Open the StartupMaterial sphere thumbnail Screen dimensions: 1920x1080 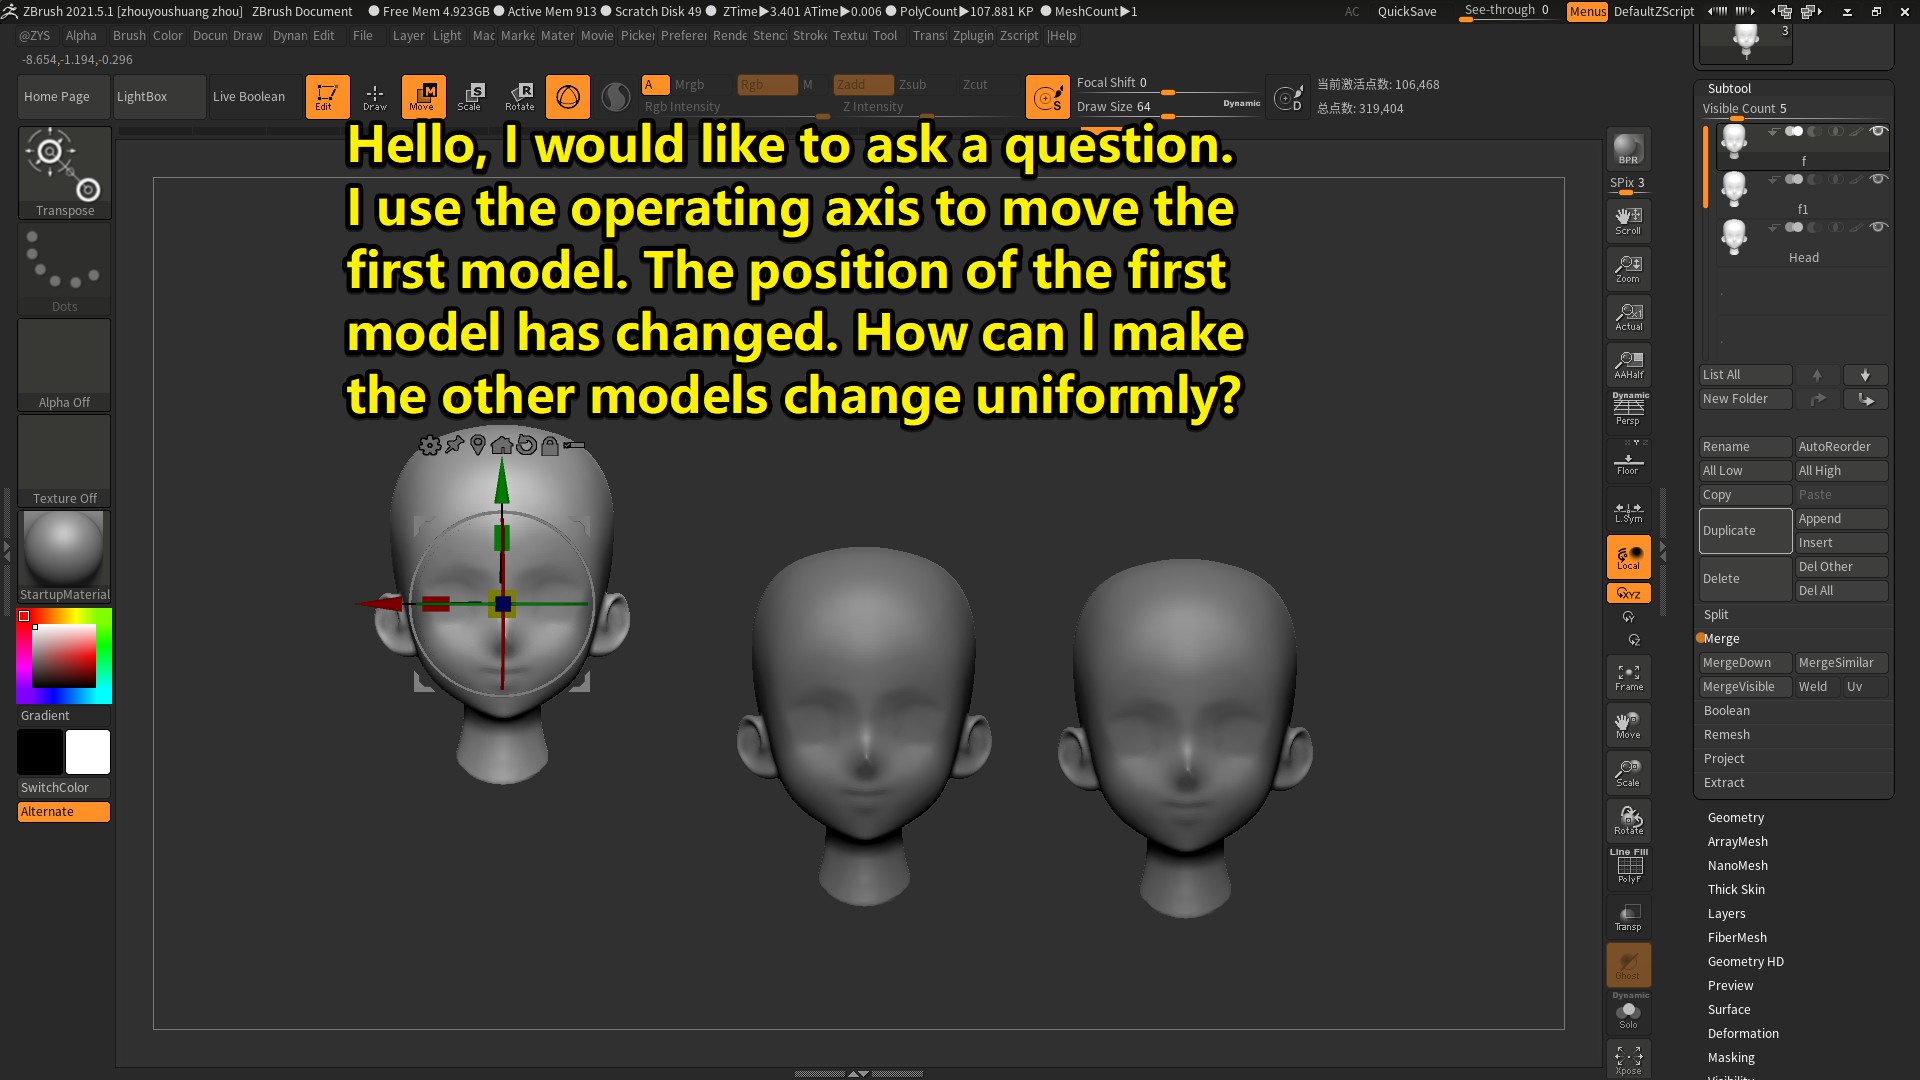(64, 549)
